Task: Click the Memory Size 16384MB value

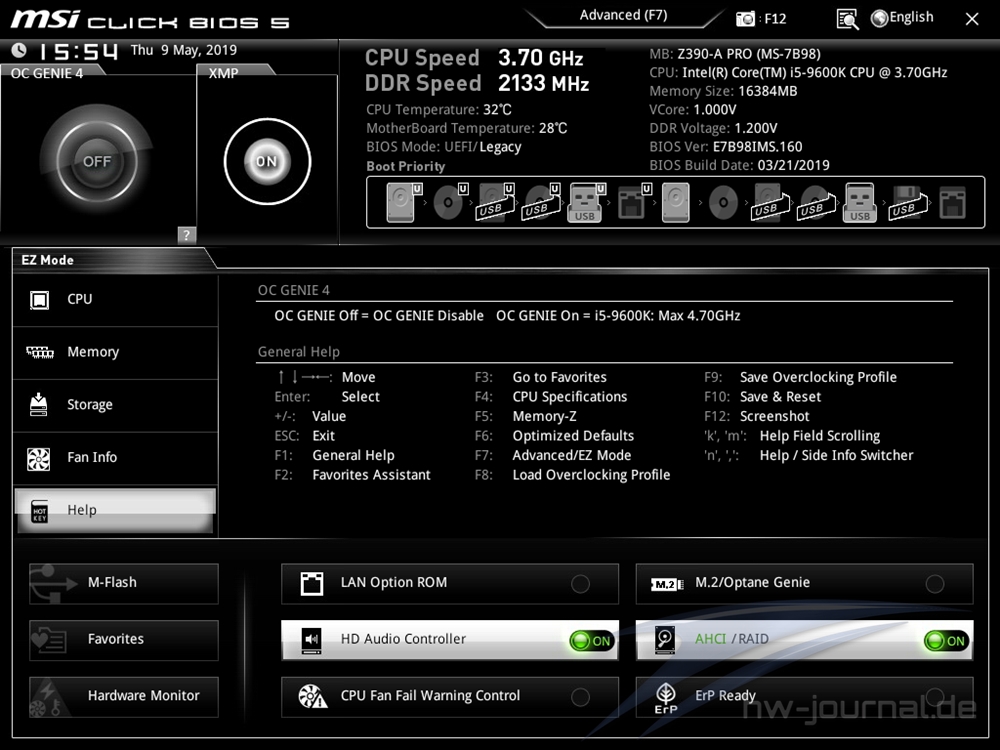Action: [767, 91]
